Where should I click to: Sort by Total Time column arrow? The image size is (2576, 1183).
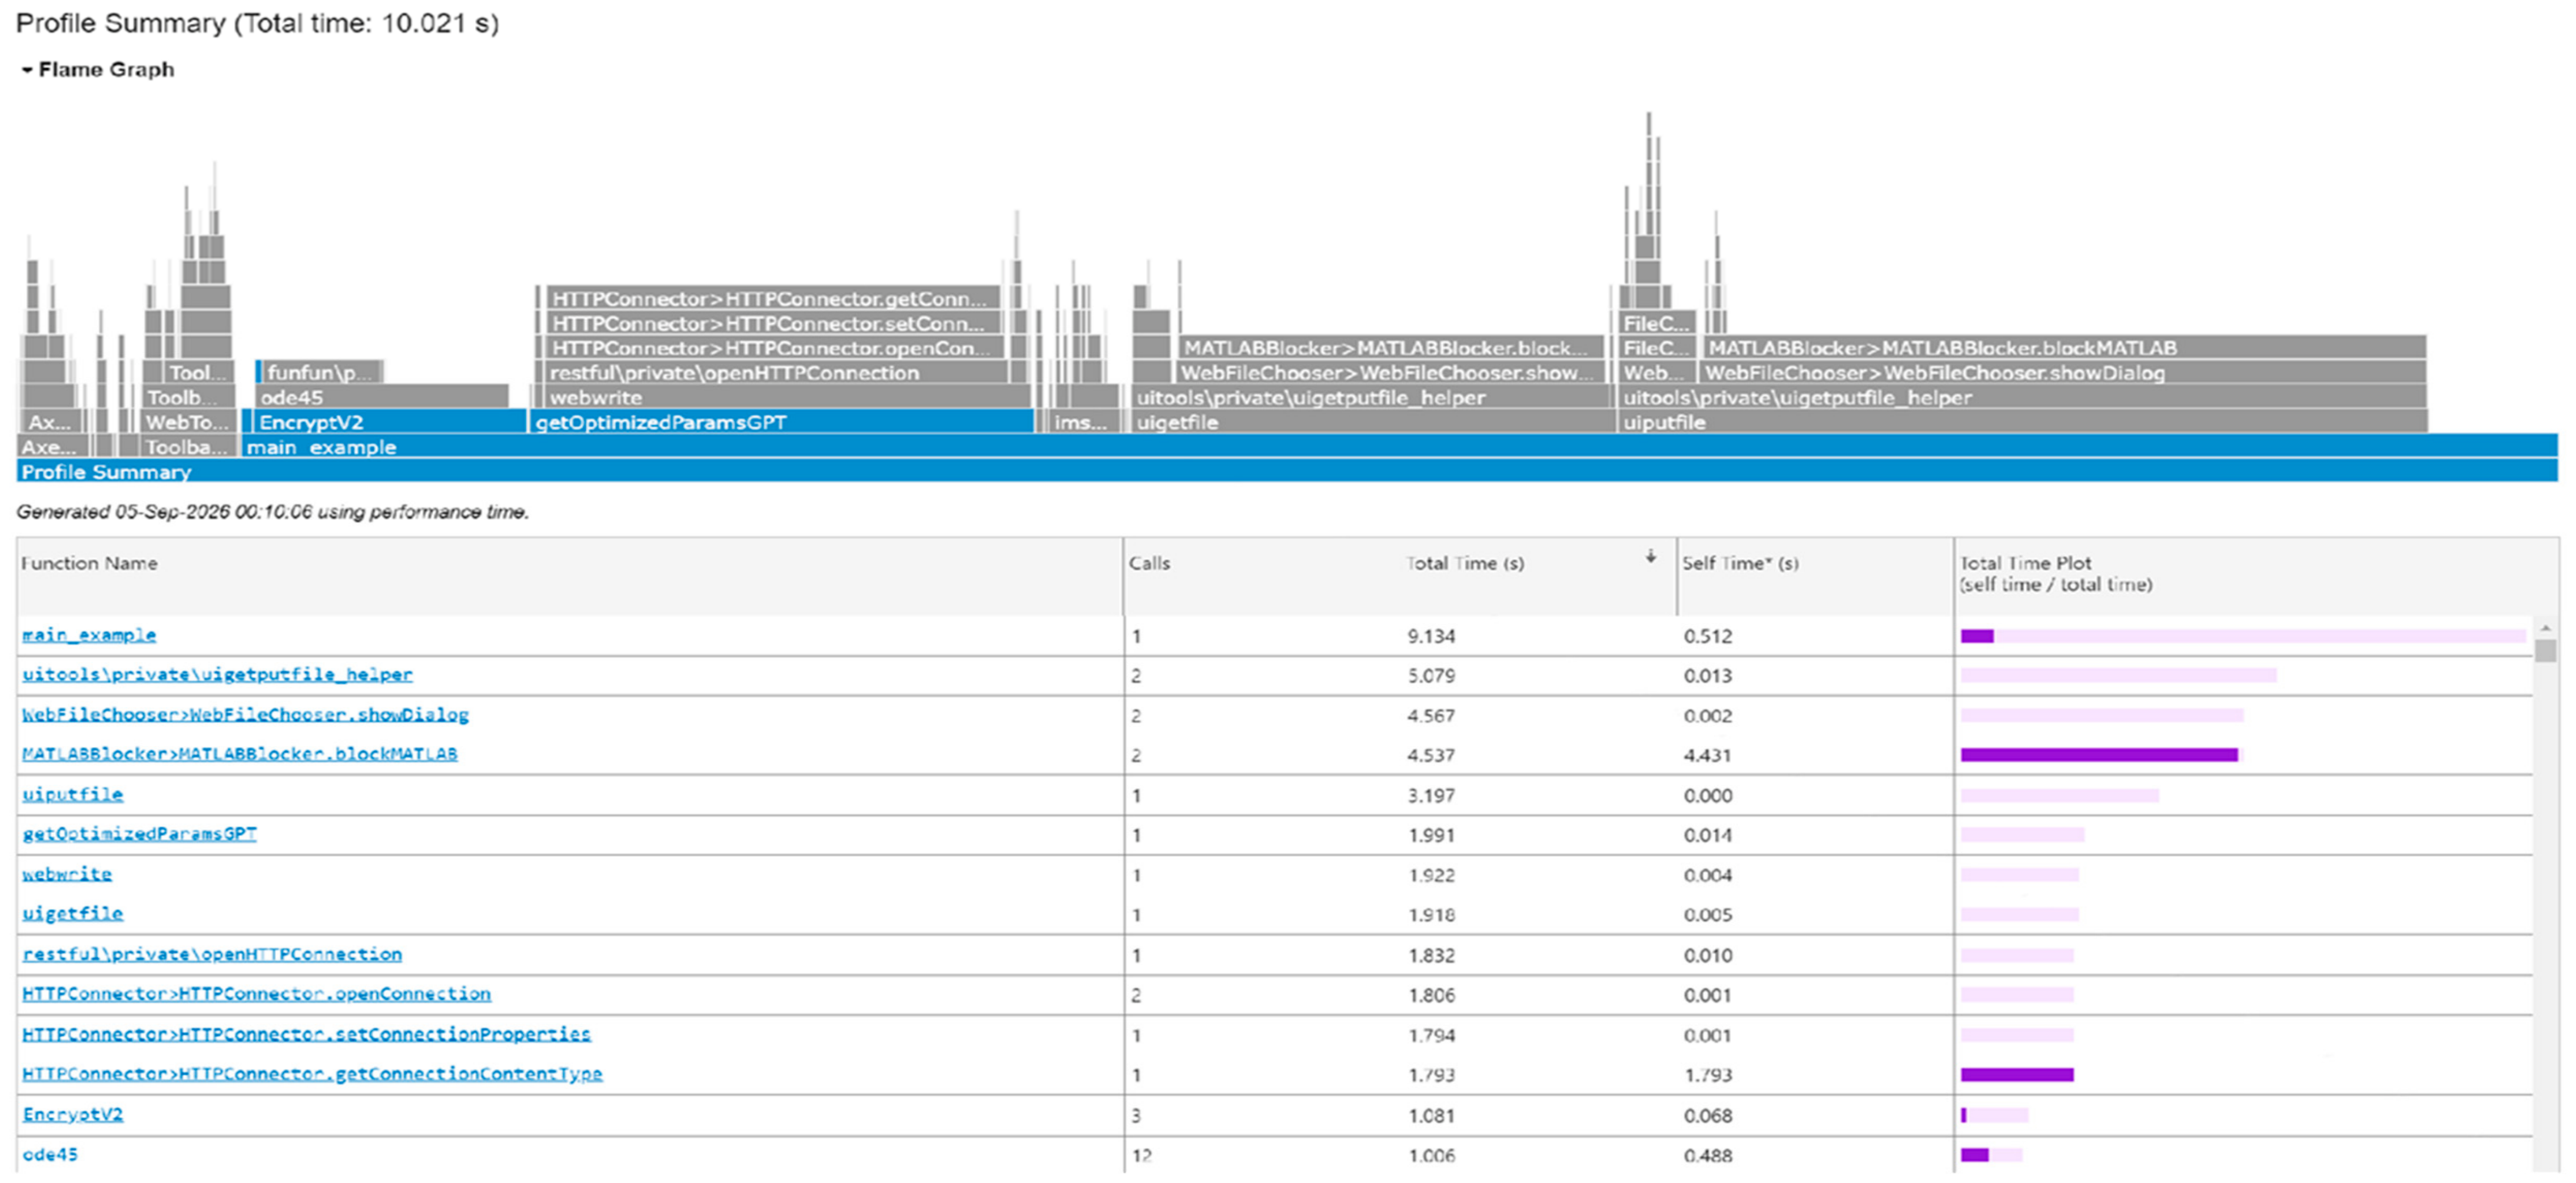1650,556
